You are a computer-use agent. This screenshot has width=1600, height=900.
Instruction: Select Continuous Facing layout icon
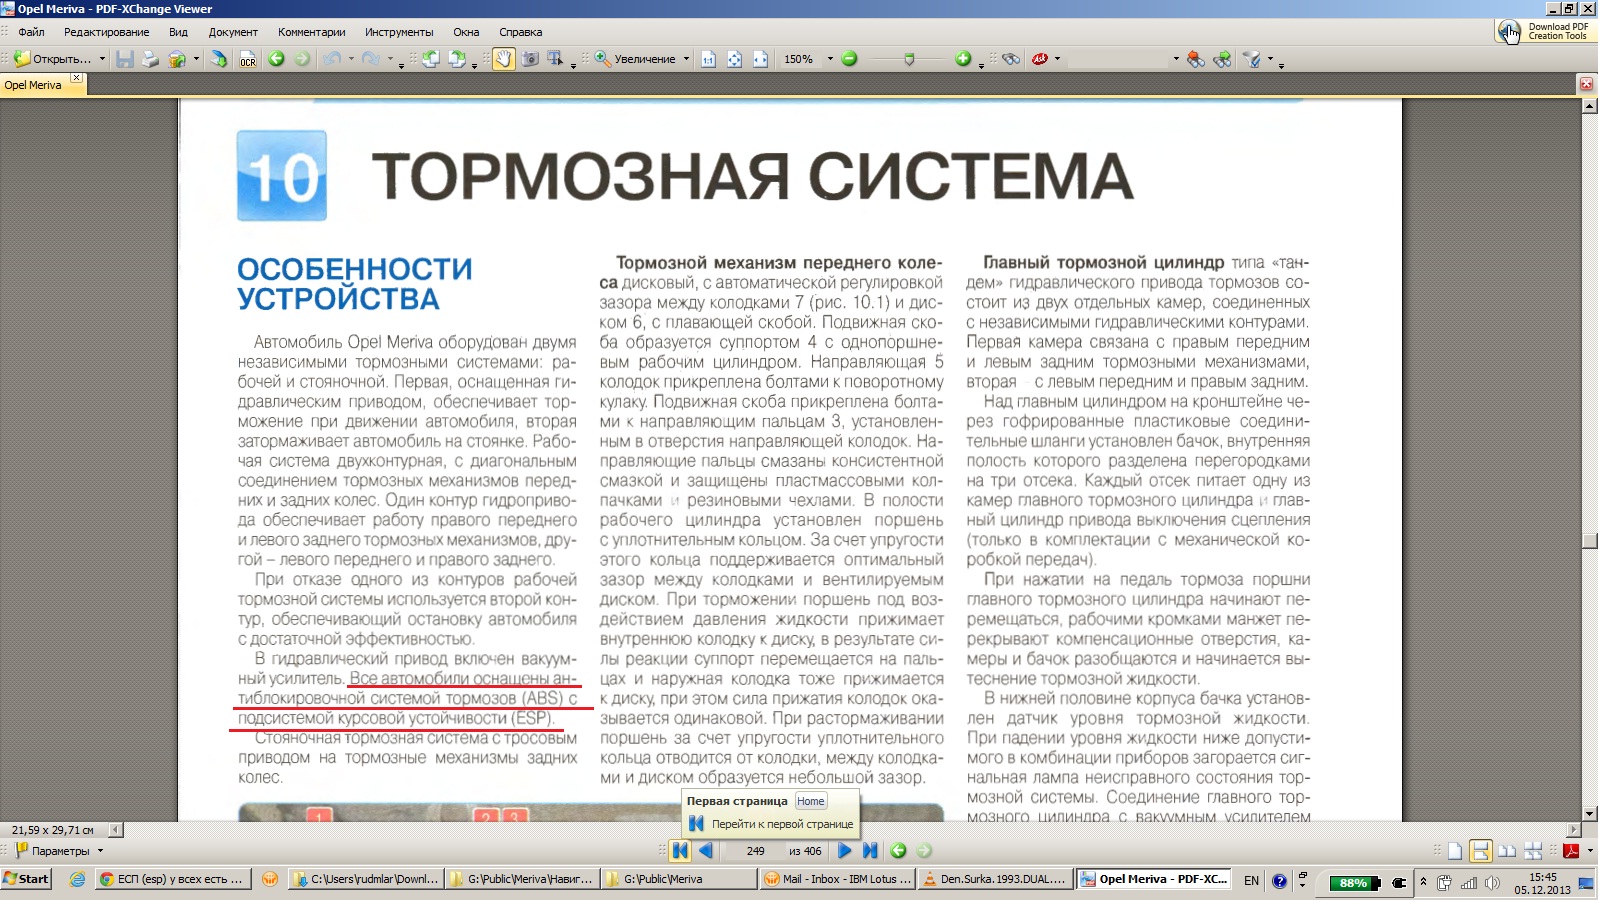[x=1533, y=851]
